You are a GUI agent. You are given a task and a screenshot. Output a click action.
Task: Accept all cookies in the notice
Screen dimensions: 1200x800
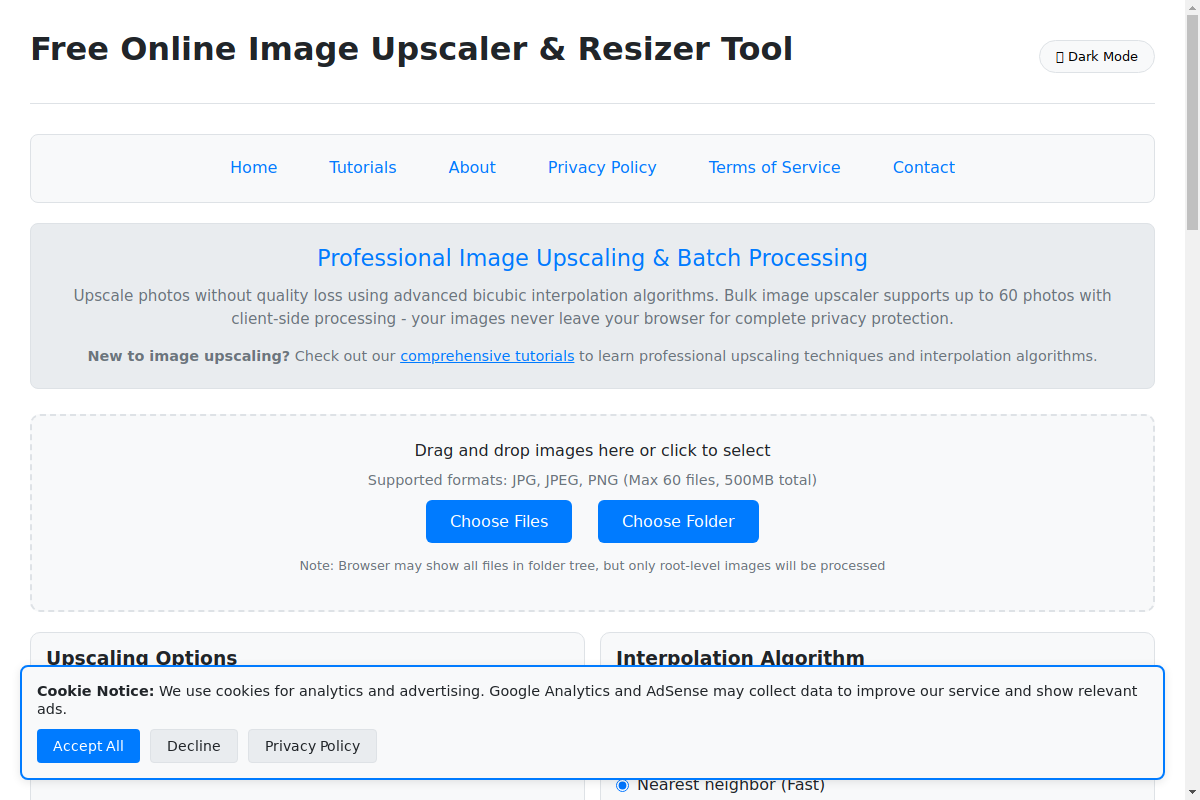[88, 746]
